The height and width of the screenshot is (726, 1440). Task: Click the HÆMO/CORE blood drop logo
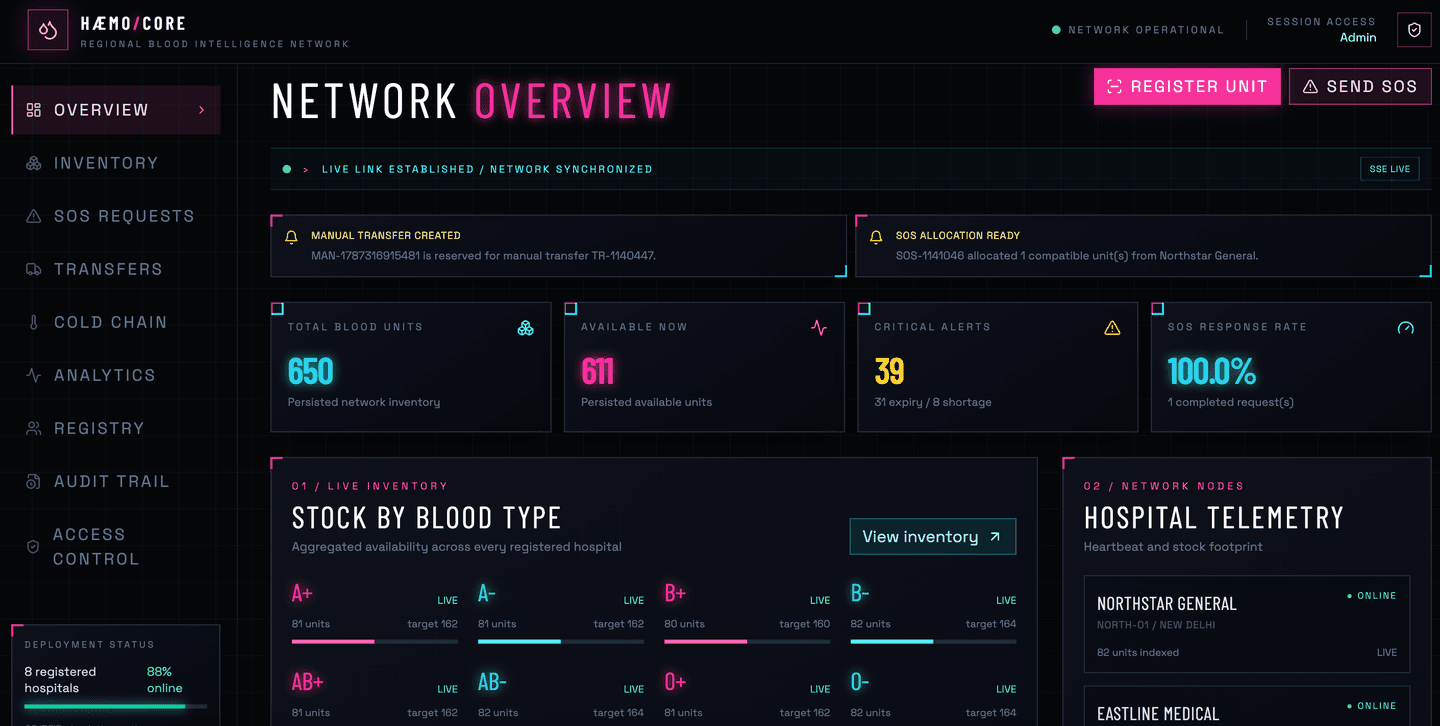[48, 30]
